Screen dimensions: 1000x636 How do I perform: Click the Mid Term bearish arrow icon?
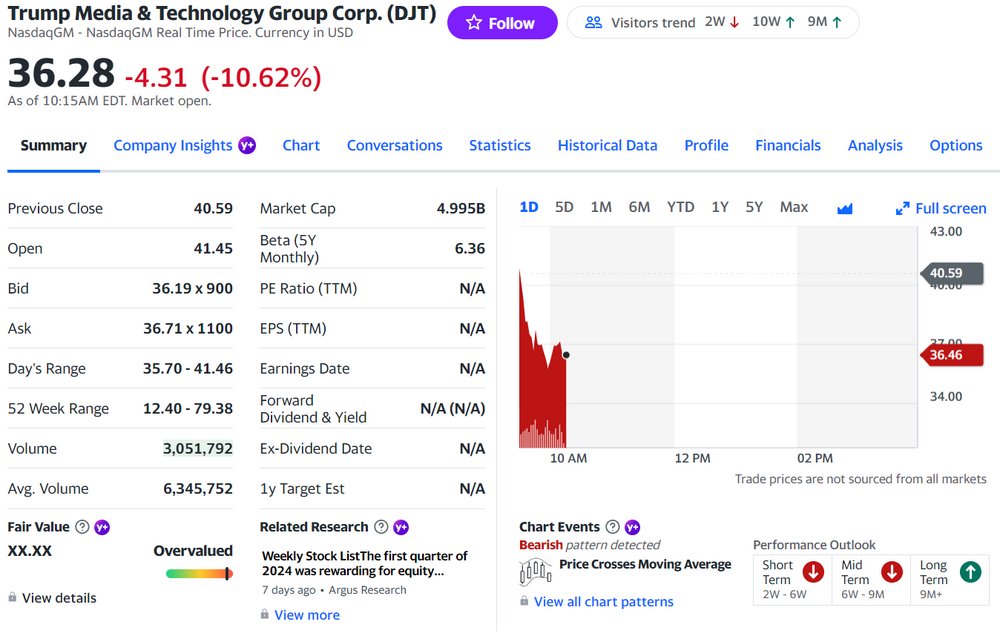[x=892, y=572]
